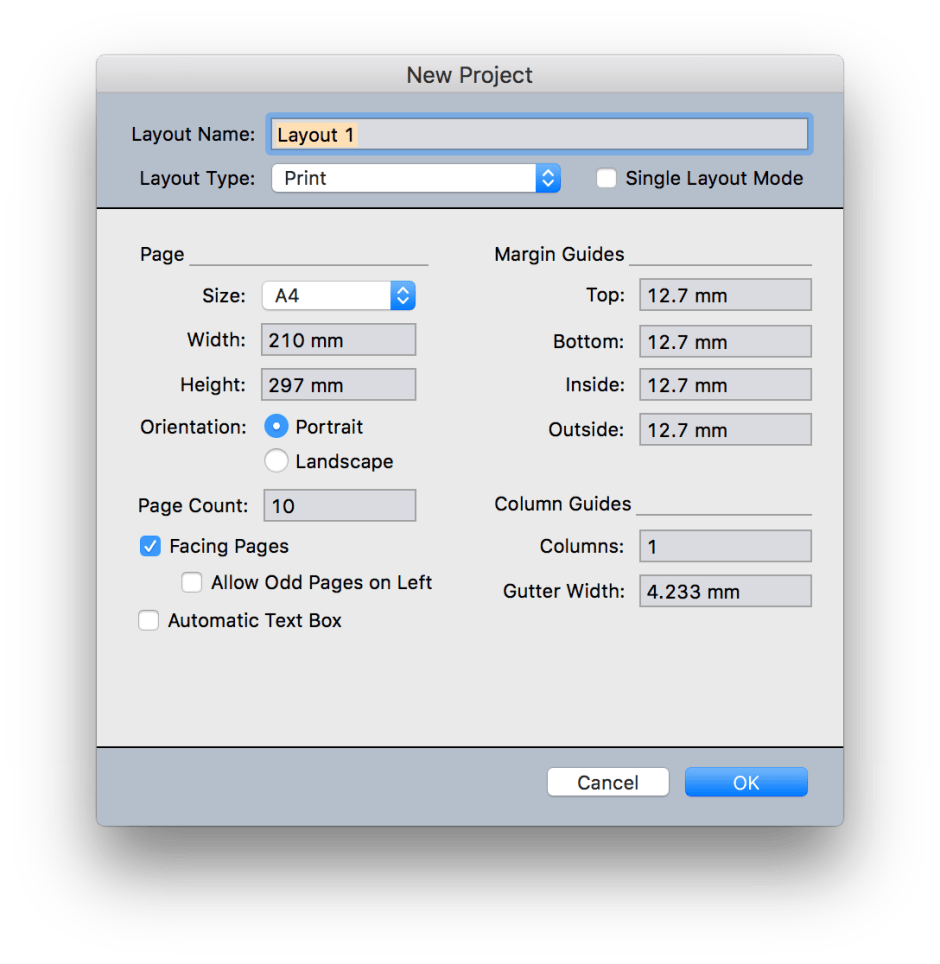
Task: Select Landscape orientation
Action: pyautogui.click(x=276, y=462)
